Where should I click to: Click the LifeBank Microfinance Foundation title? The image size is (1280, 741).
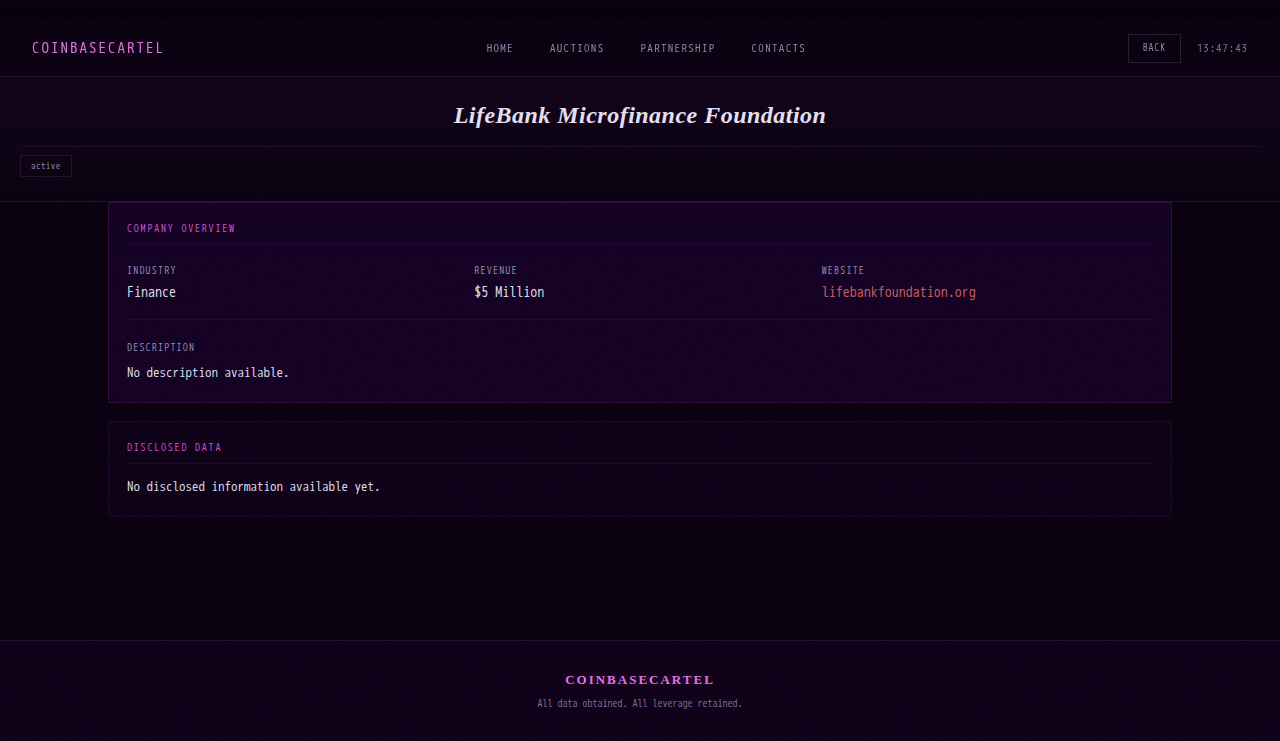click(x=640, y=115)
